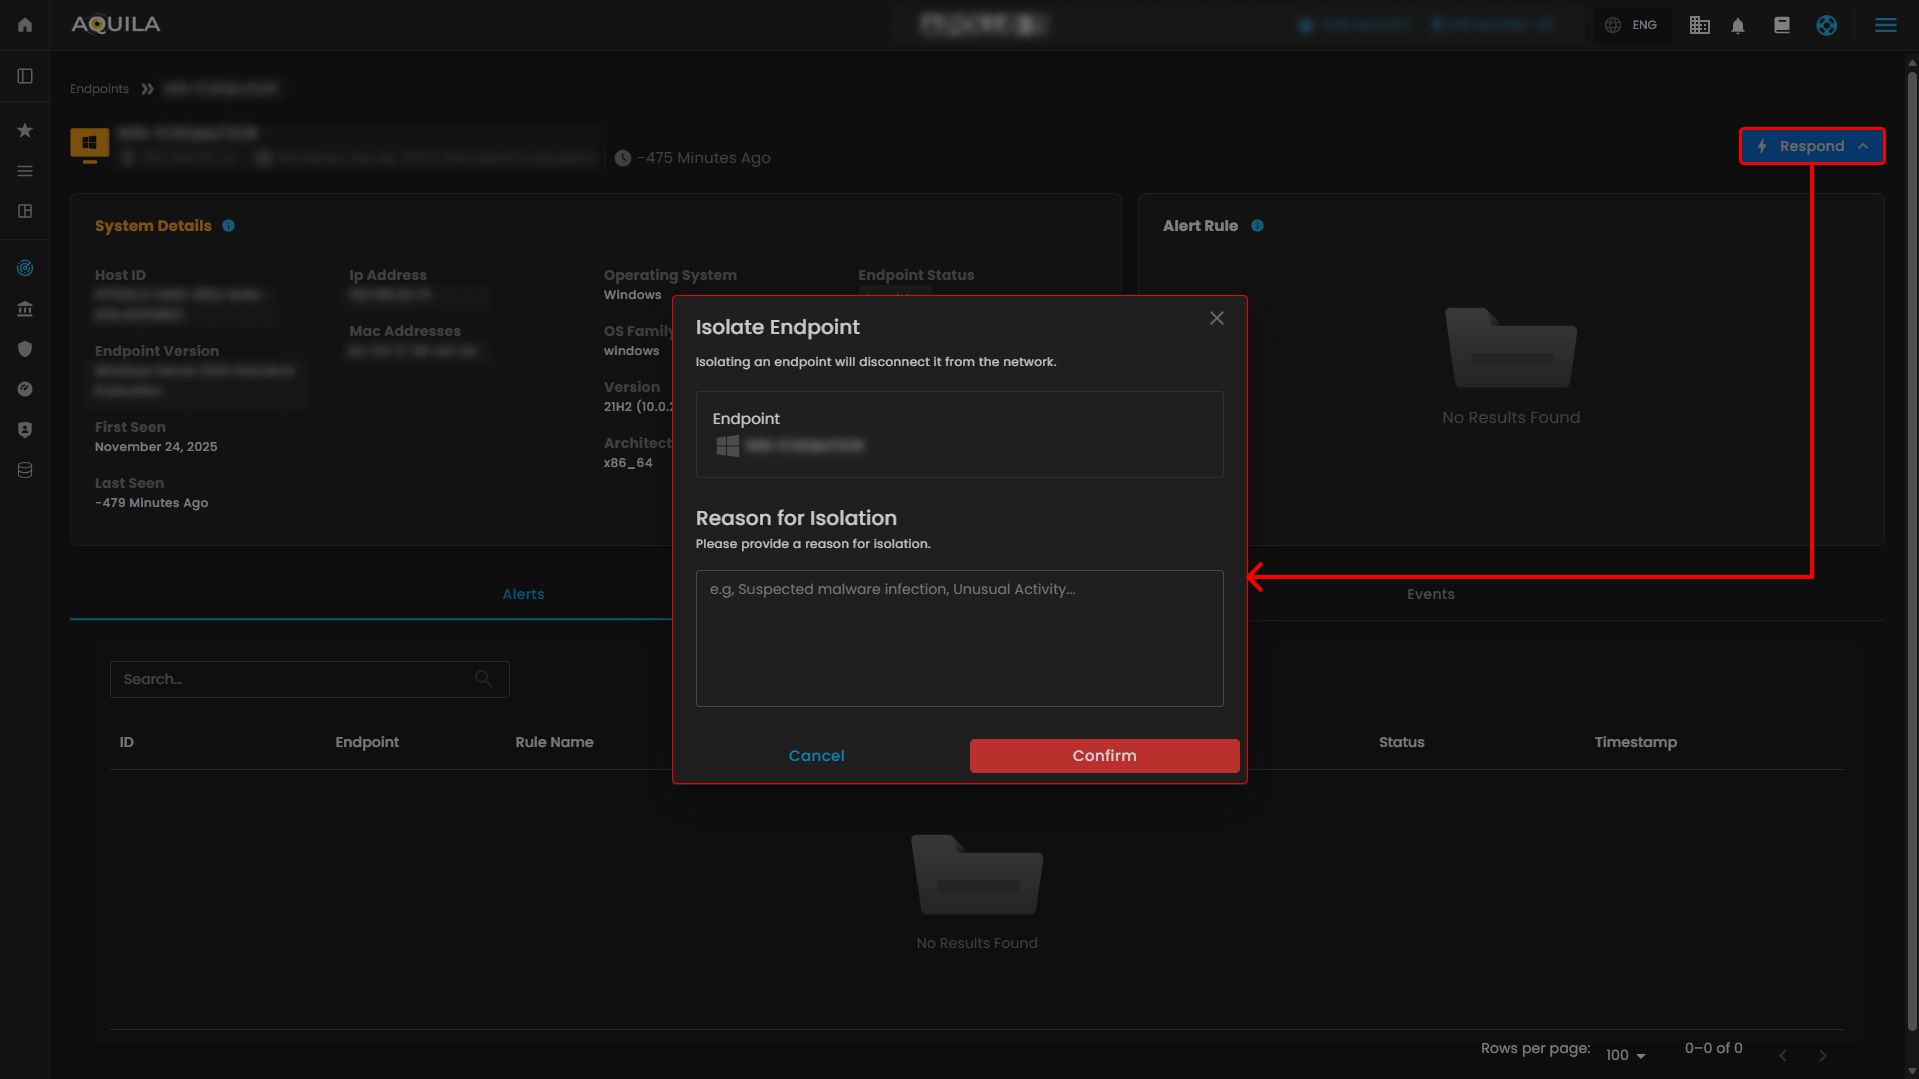Open the favorites star icon in sidebar
1919x1079 pixels.
tap(25, 130)
